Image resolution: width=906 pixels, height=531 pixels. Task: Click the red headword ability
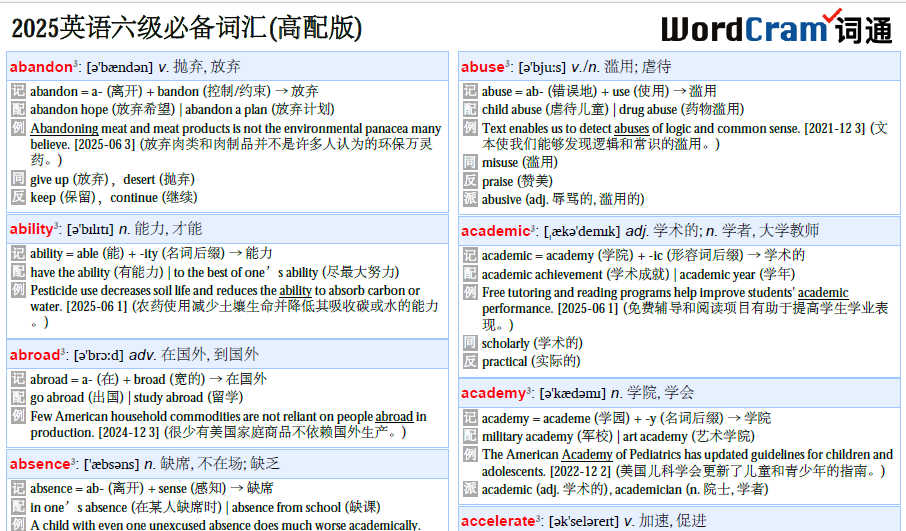pos(31,229)
